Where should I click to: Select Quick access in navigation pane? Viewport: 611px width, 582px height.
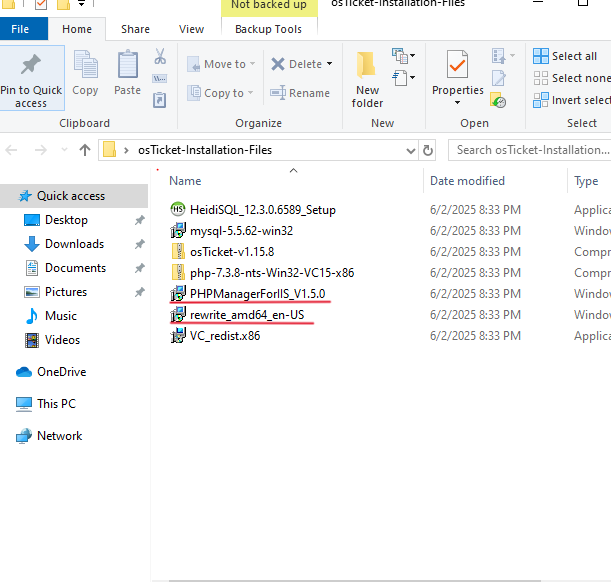point(74,196)
